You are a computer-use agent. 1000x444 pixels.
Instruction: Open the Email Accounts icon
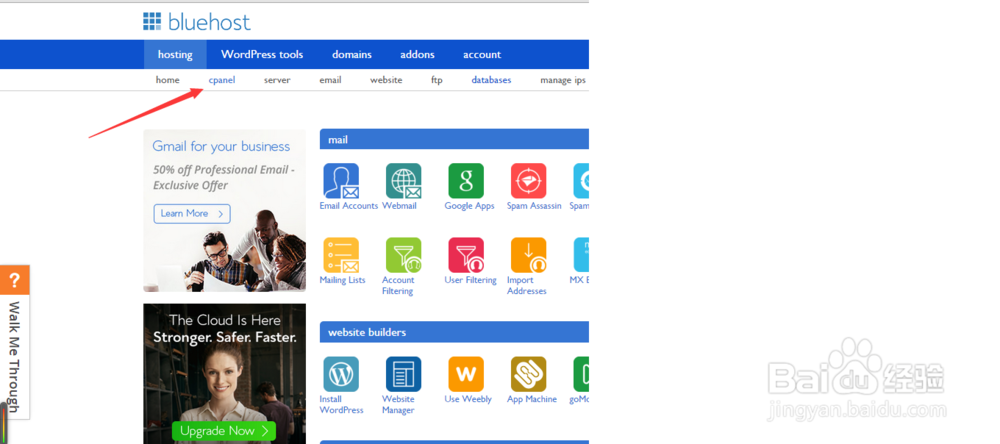click(x=341, y=181)
